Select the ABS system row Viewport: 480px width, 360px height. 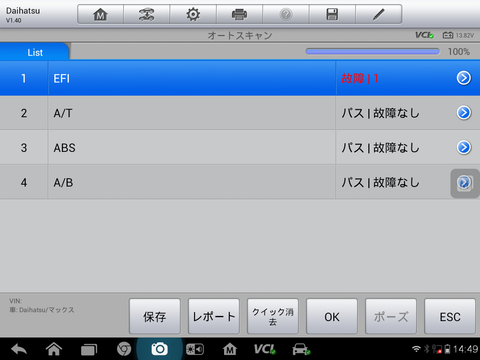pyautogui.click(x=240, y=148)
